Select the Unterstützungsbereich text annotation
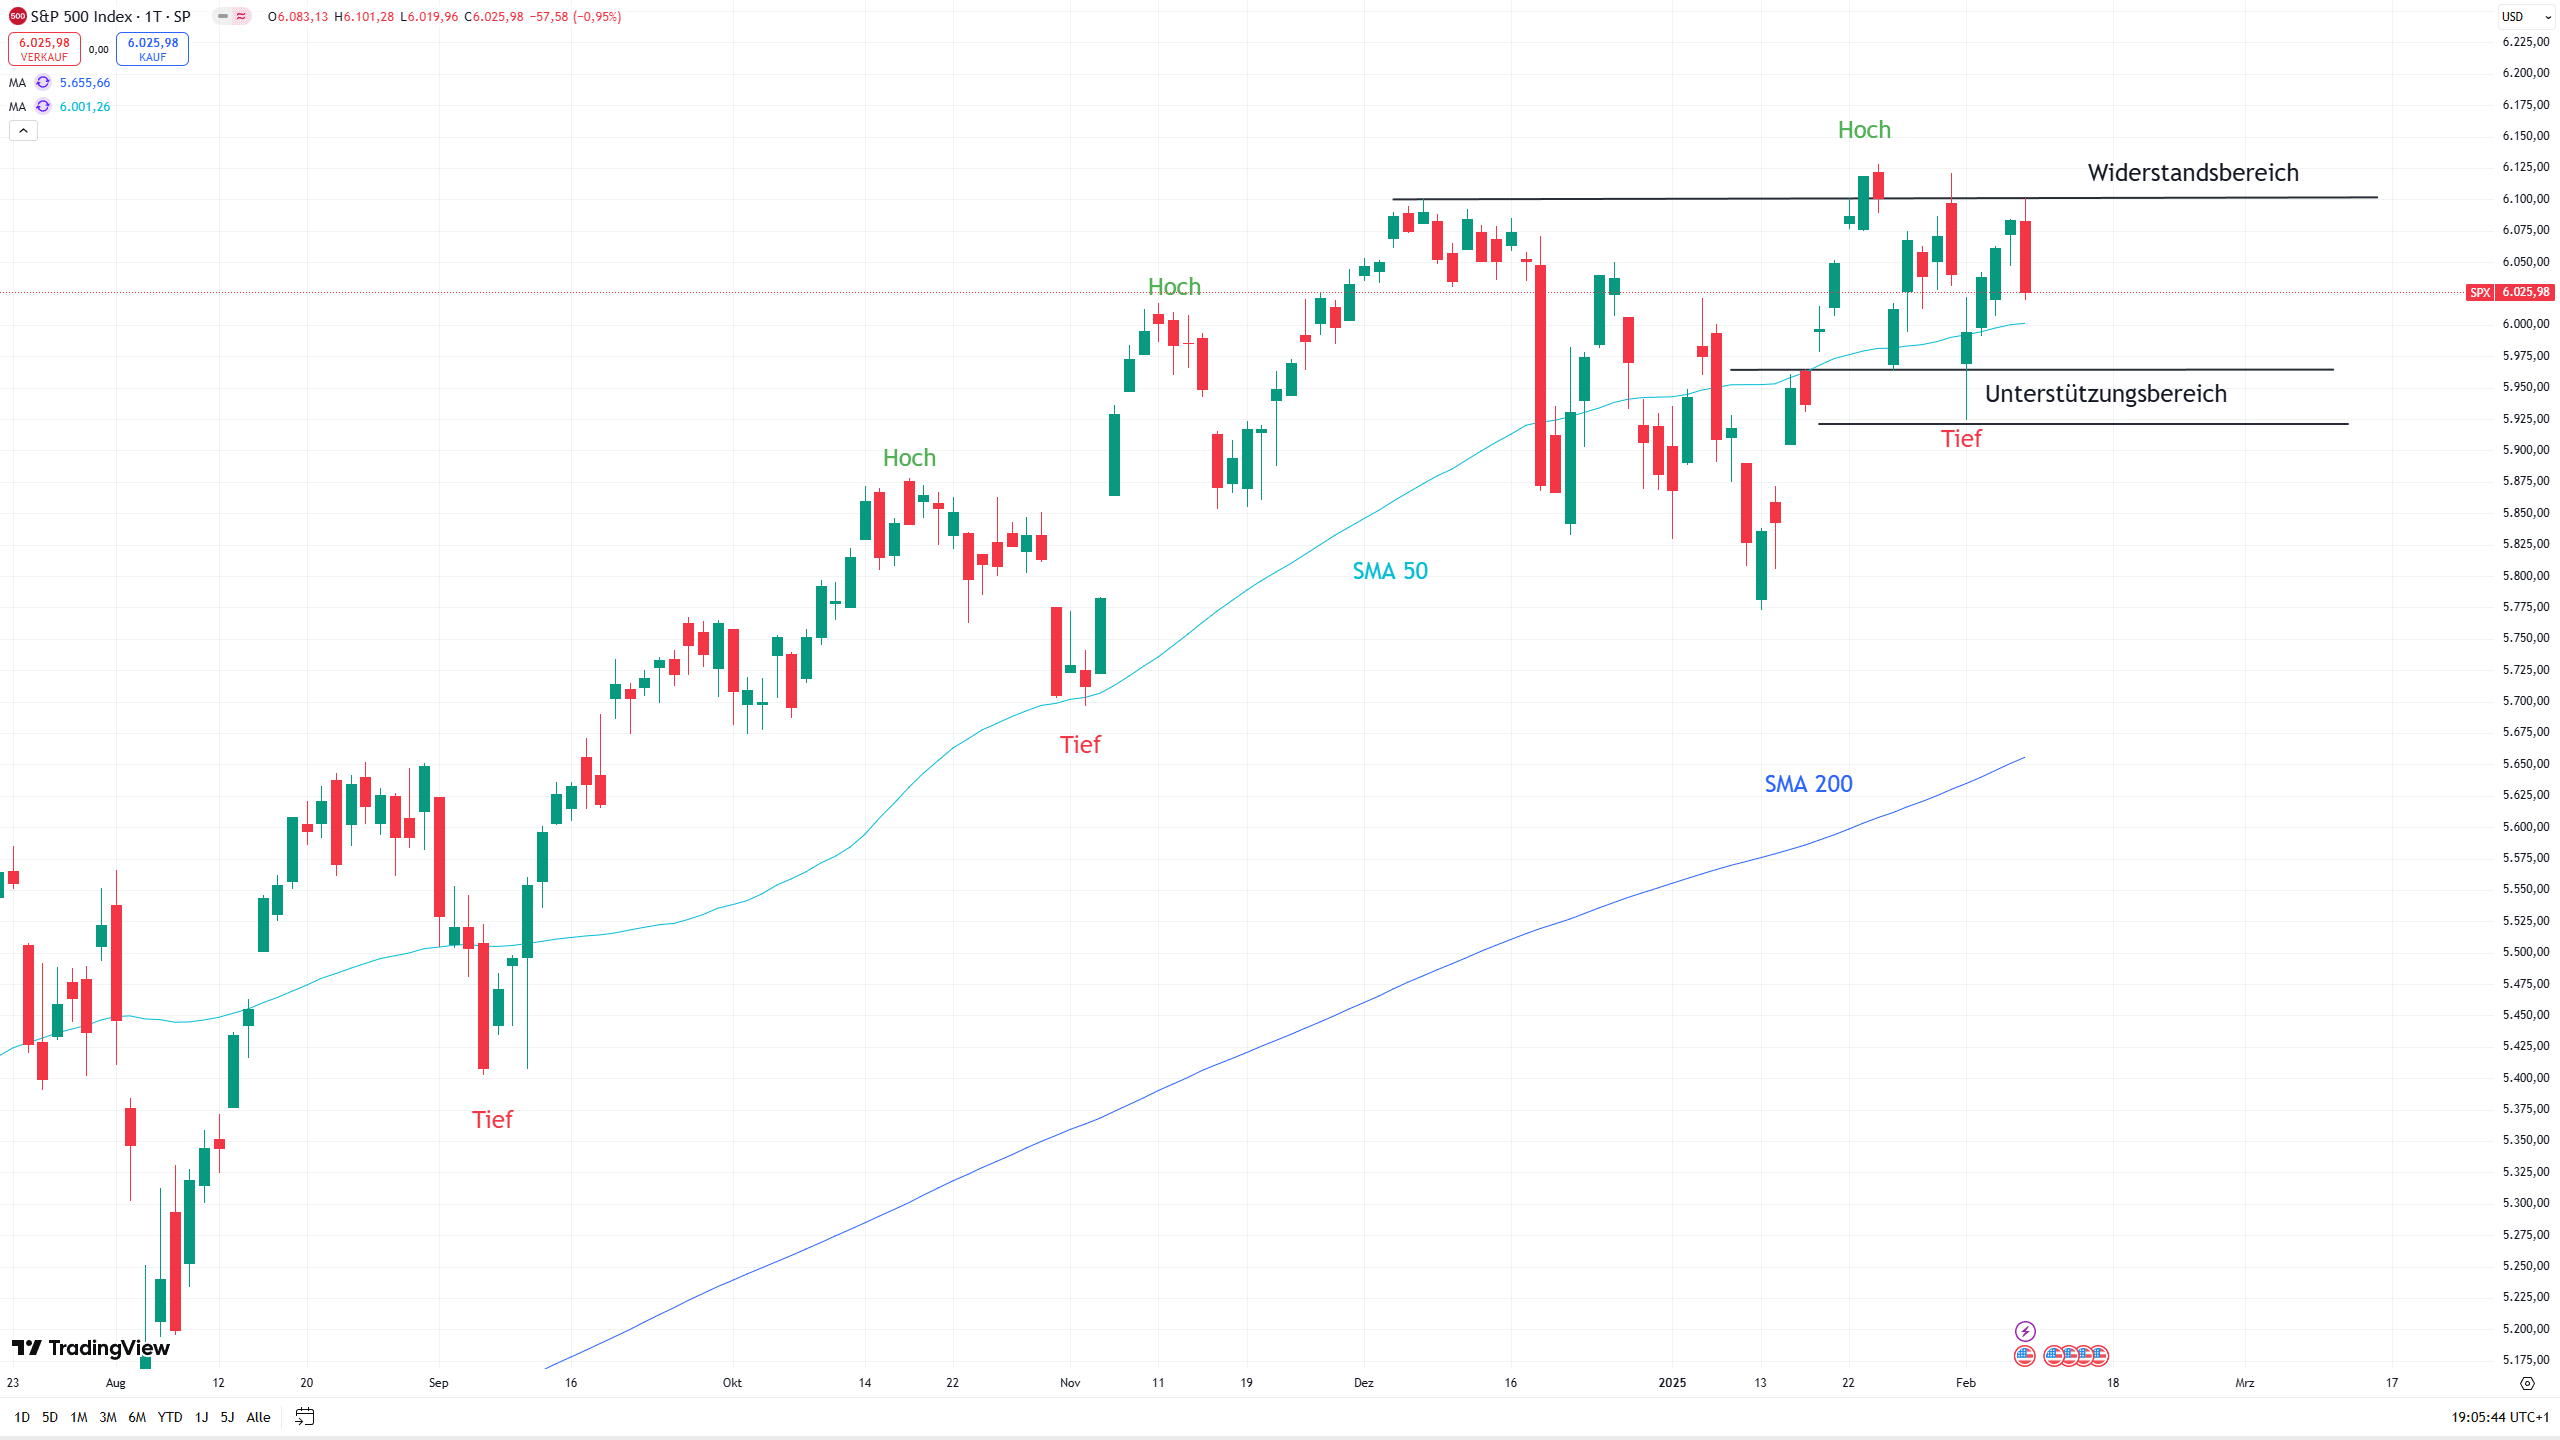2560x1440 pixels. [x=2106, y=394]
